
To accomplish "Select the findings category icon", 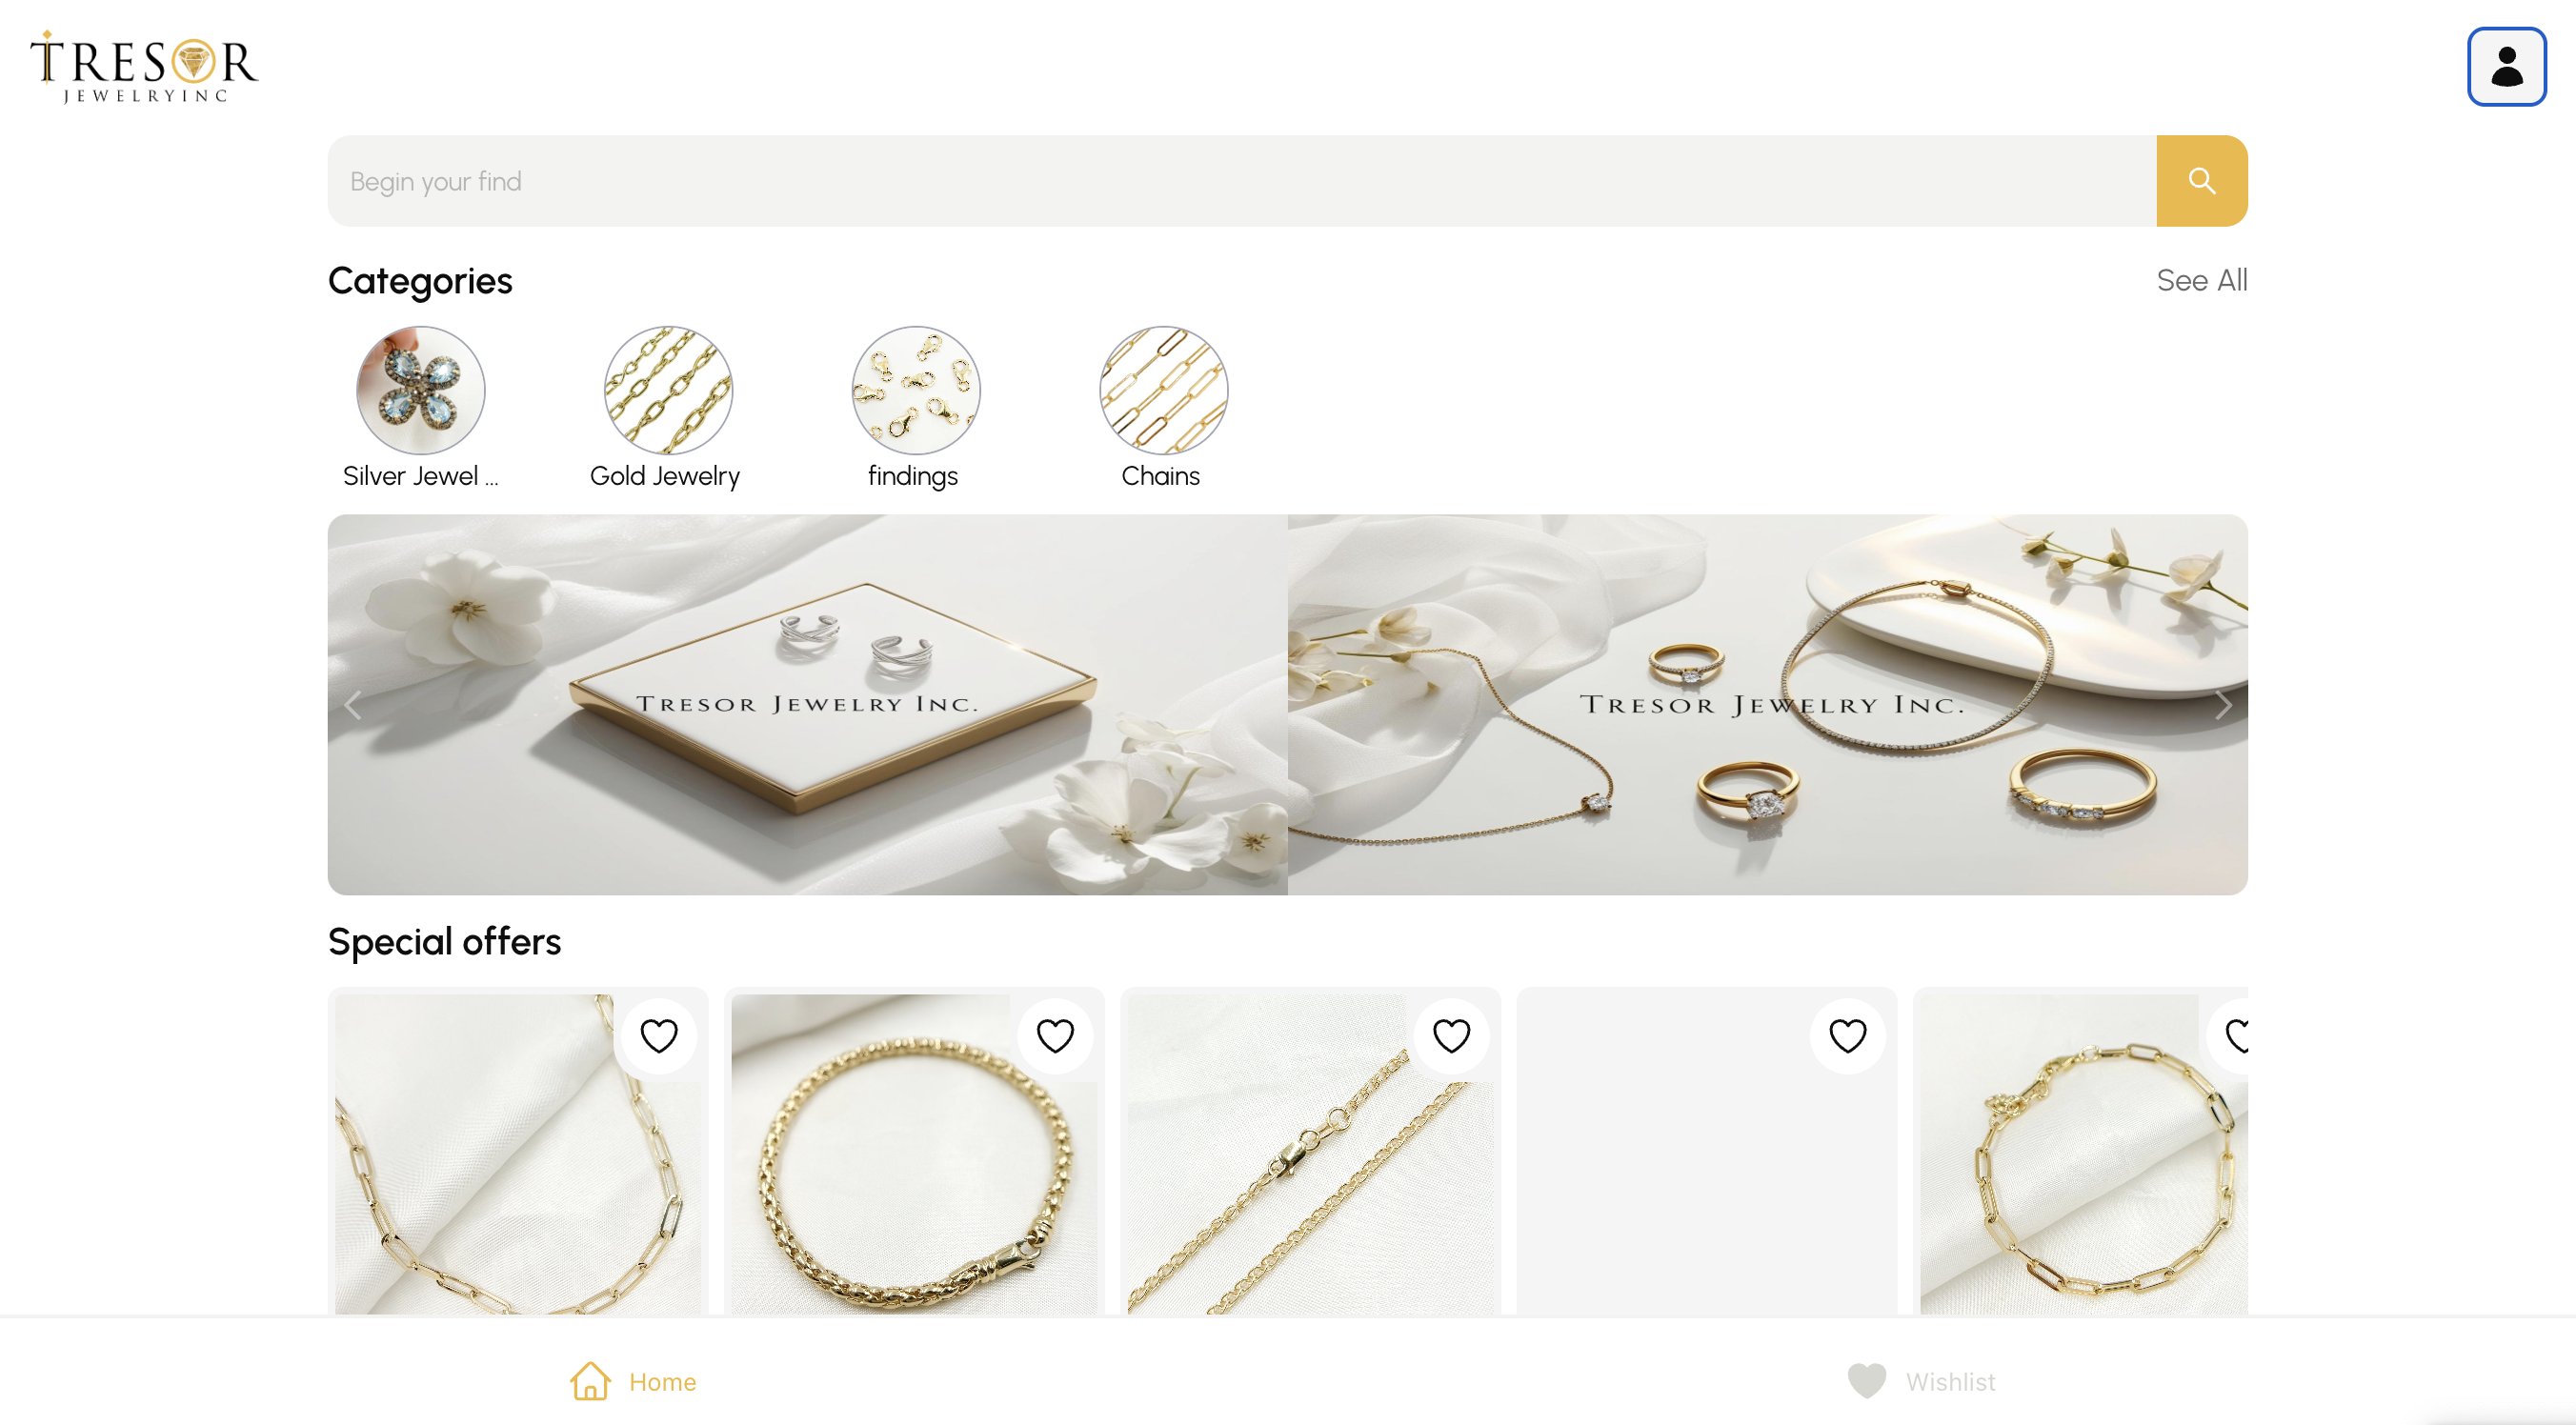I will [x=916, y=390].
